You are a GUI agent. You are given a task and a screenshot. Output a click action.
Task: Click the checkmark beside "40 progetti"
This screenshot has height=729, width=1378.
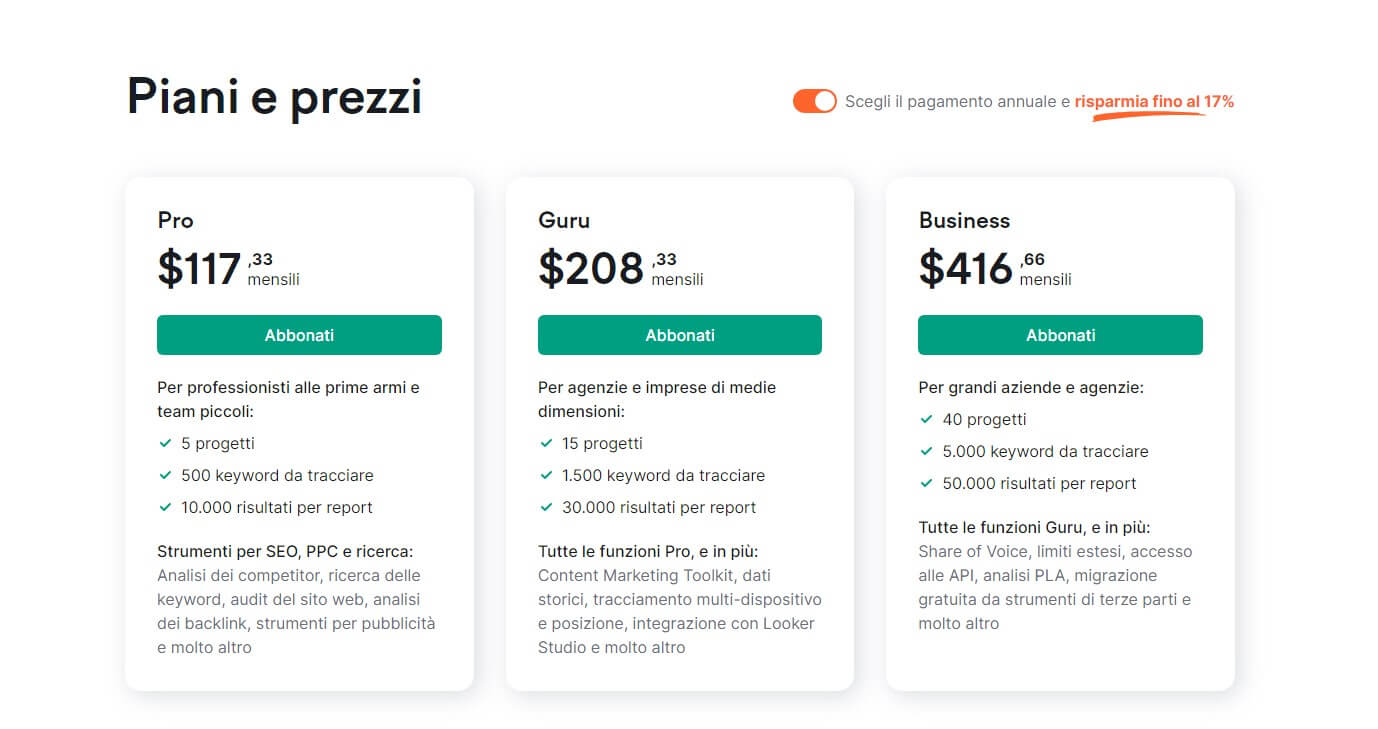926,419
